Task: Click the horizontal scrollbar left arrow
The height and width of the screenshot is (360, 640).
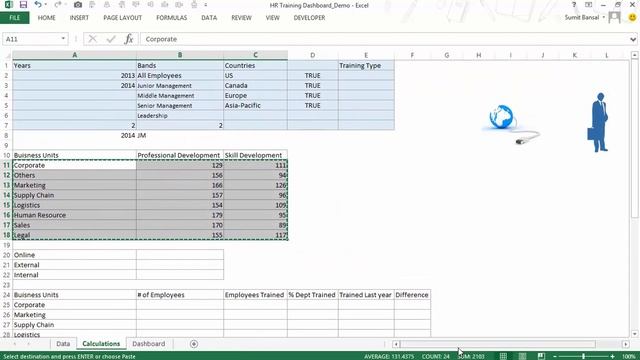Action: tap(396, 344)
